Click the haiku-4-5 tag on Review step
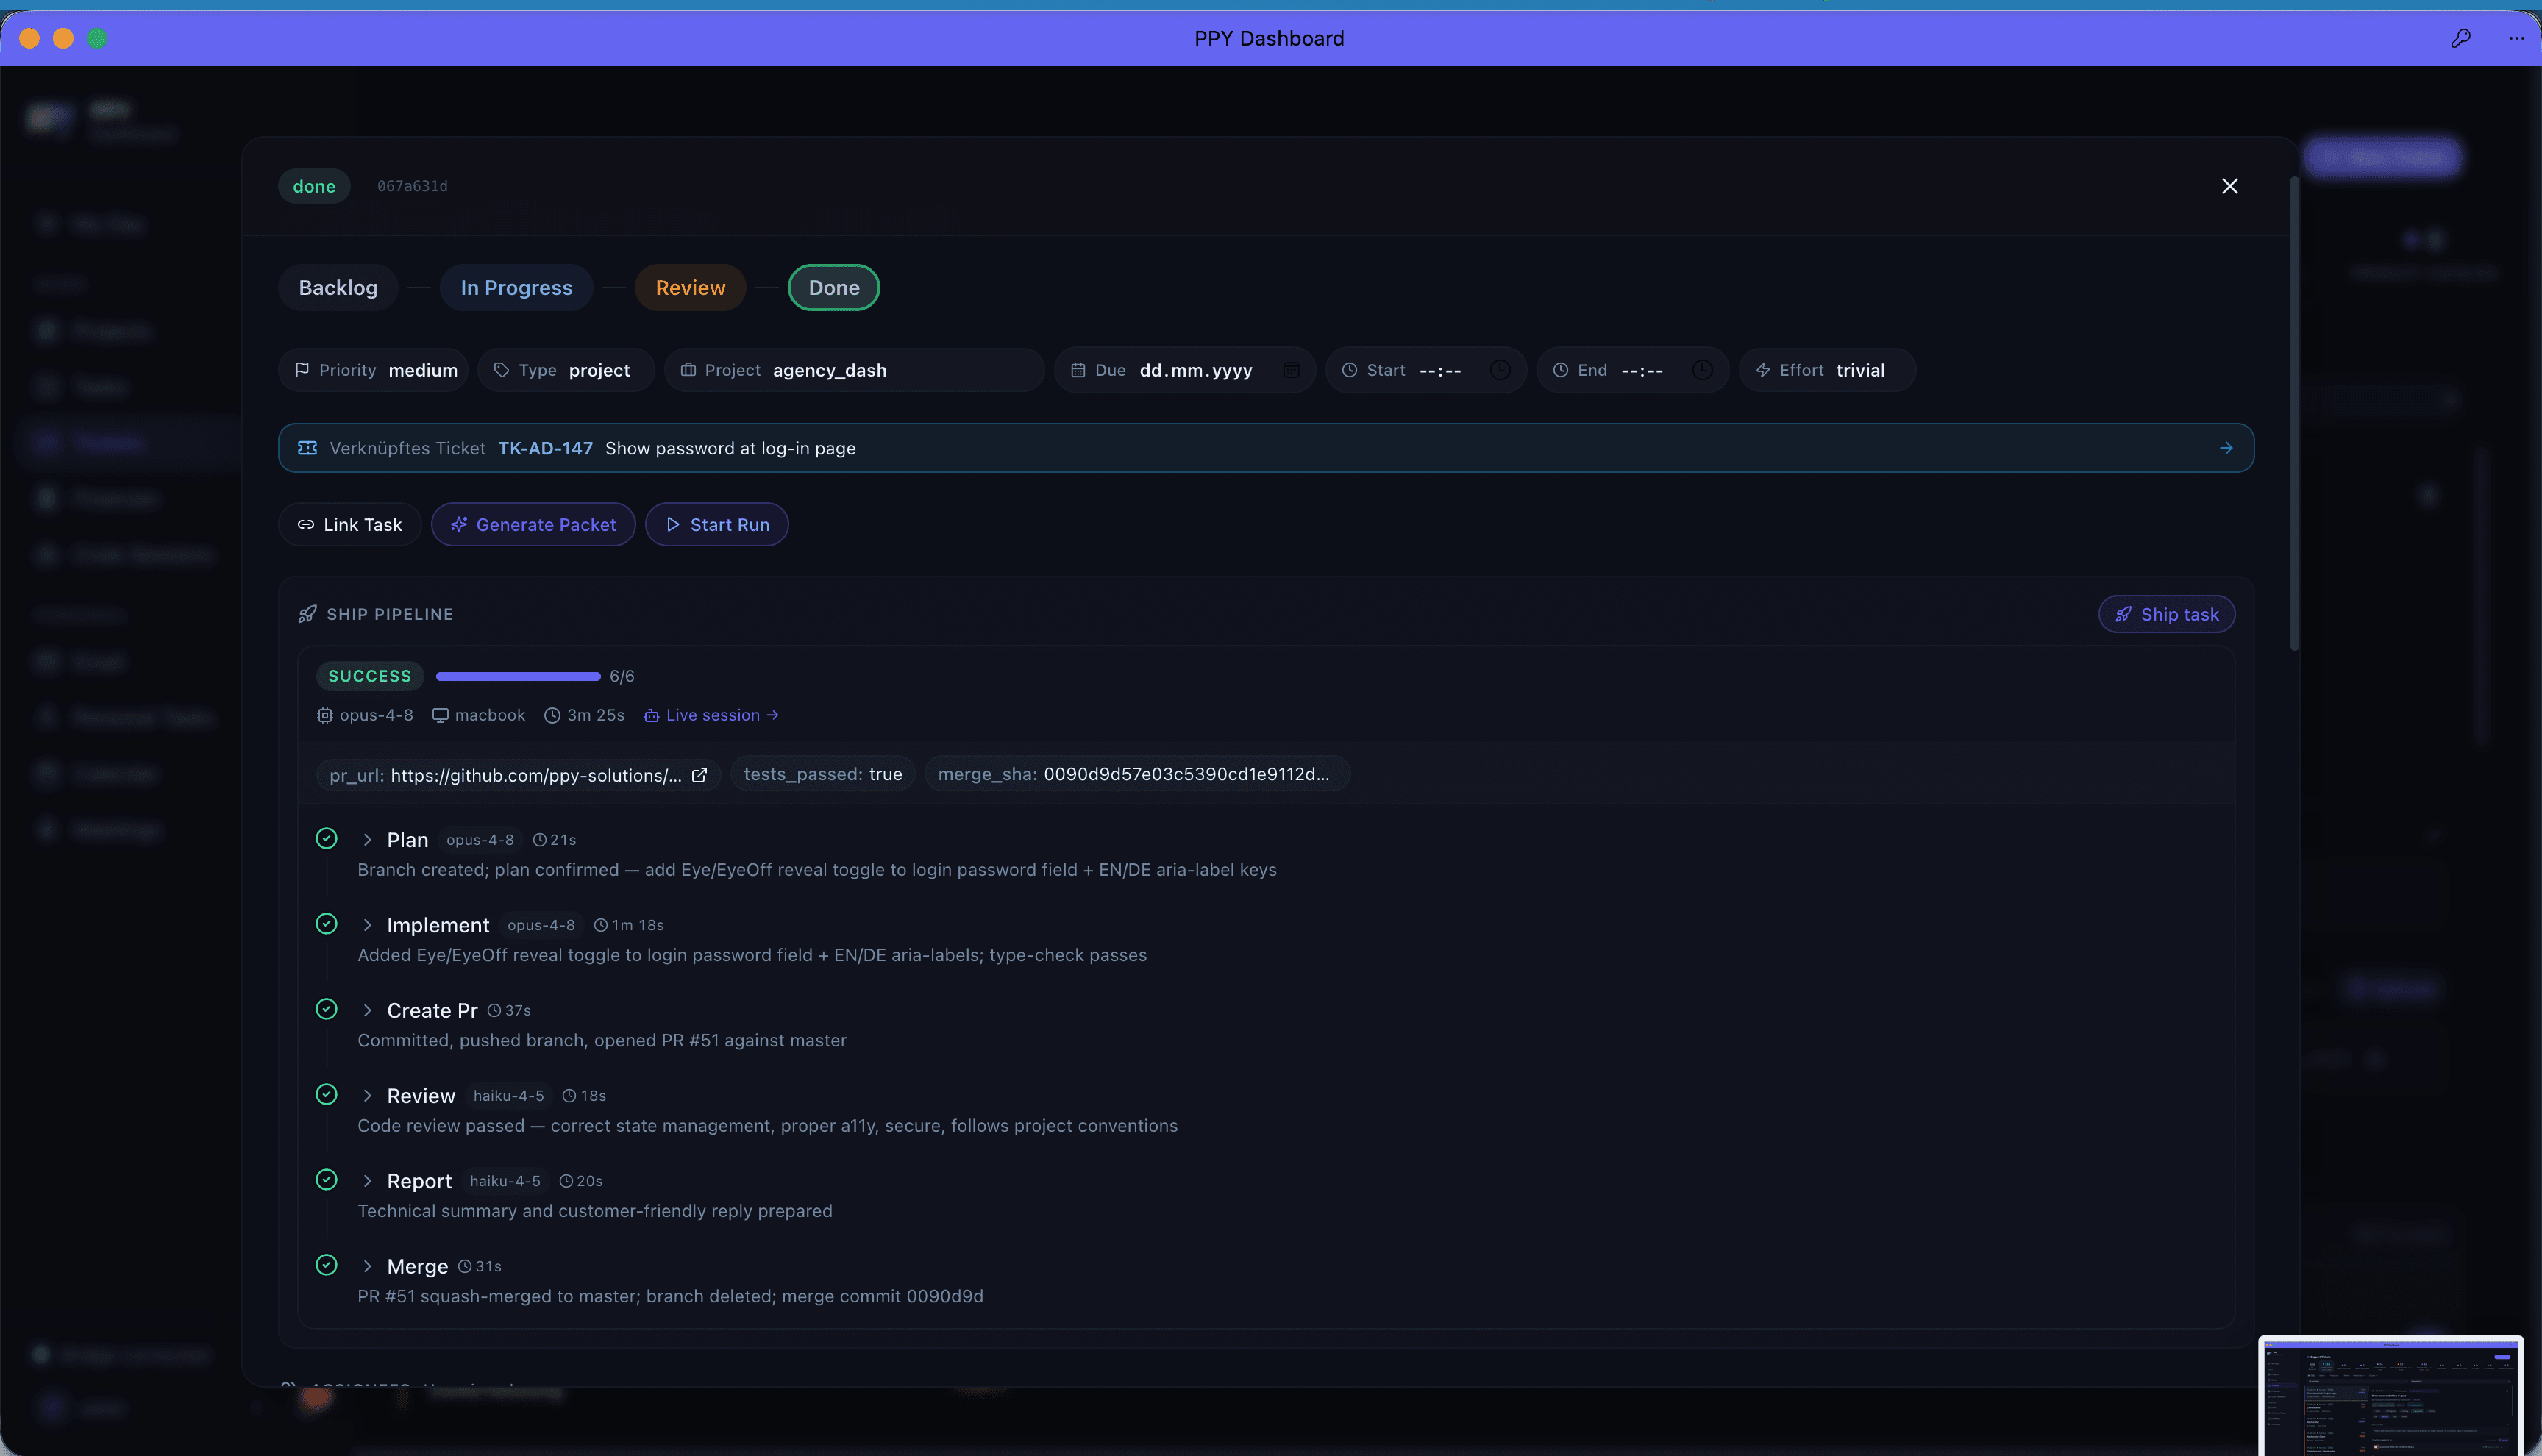This screenshot has width=2542, height=1456. click(508, 1096)
